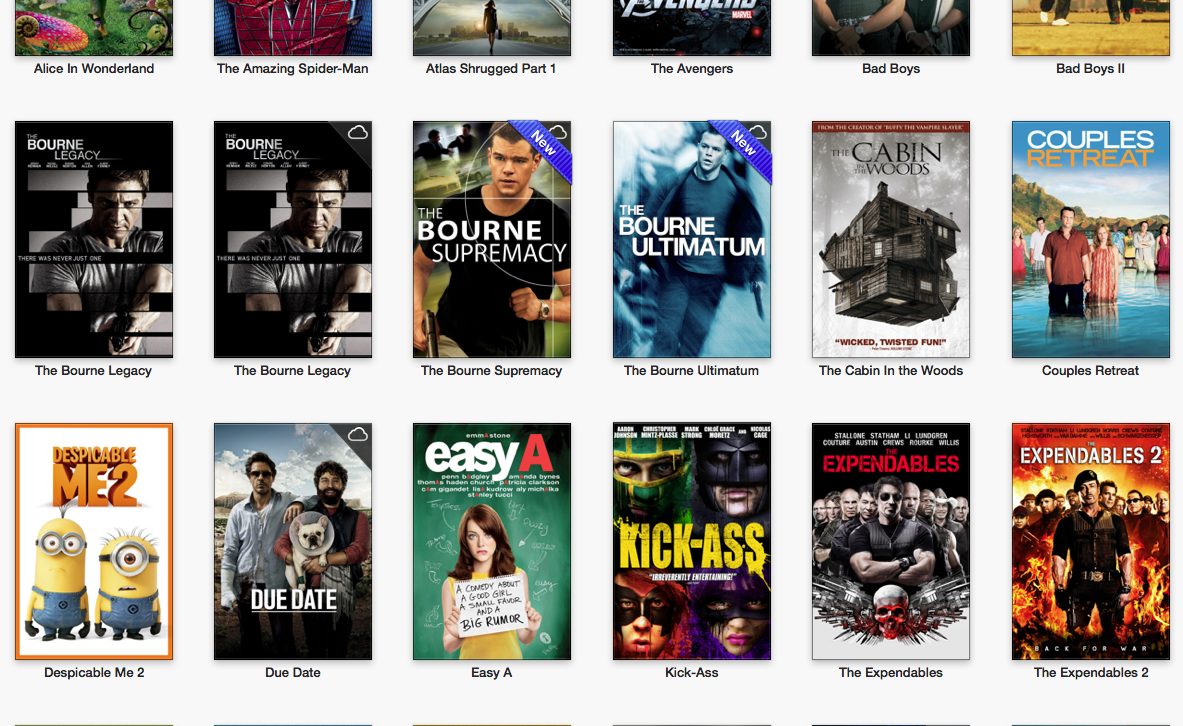The width and height of the screenshot is (1183, 726).
Task: Click the New ribbon on The Bourne Ultimatum
Action: click(742, 149)
